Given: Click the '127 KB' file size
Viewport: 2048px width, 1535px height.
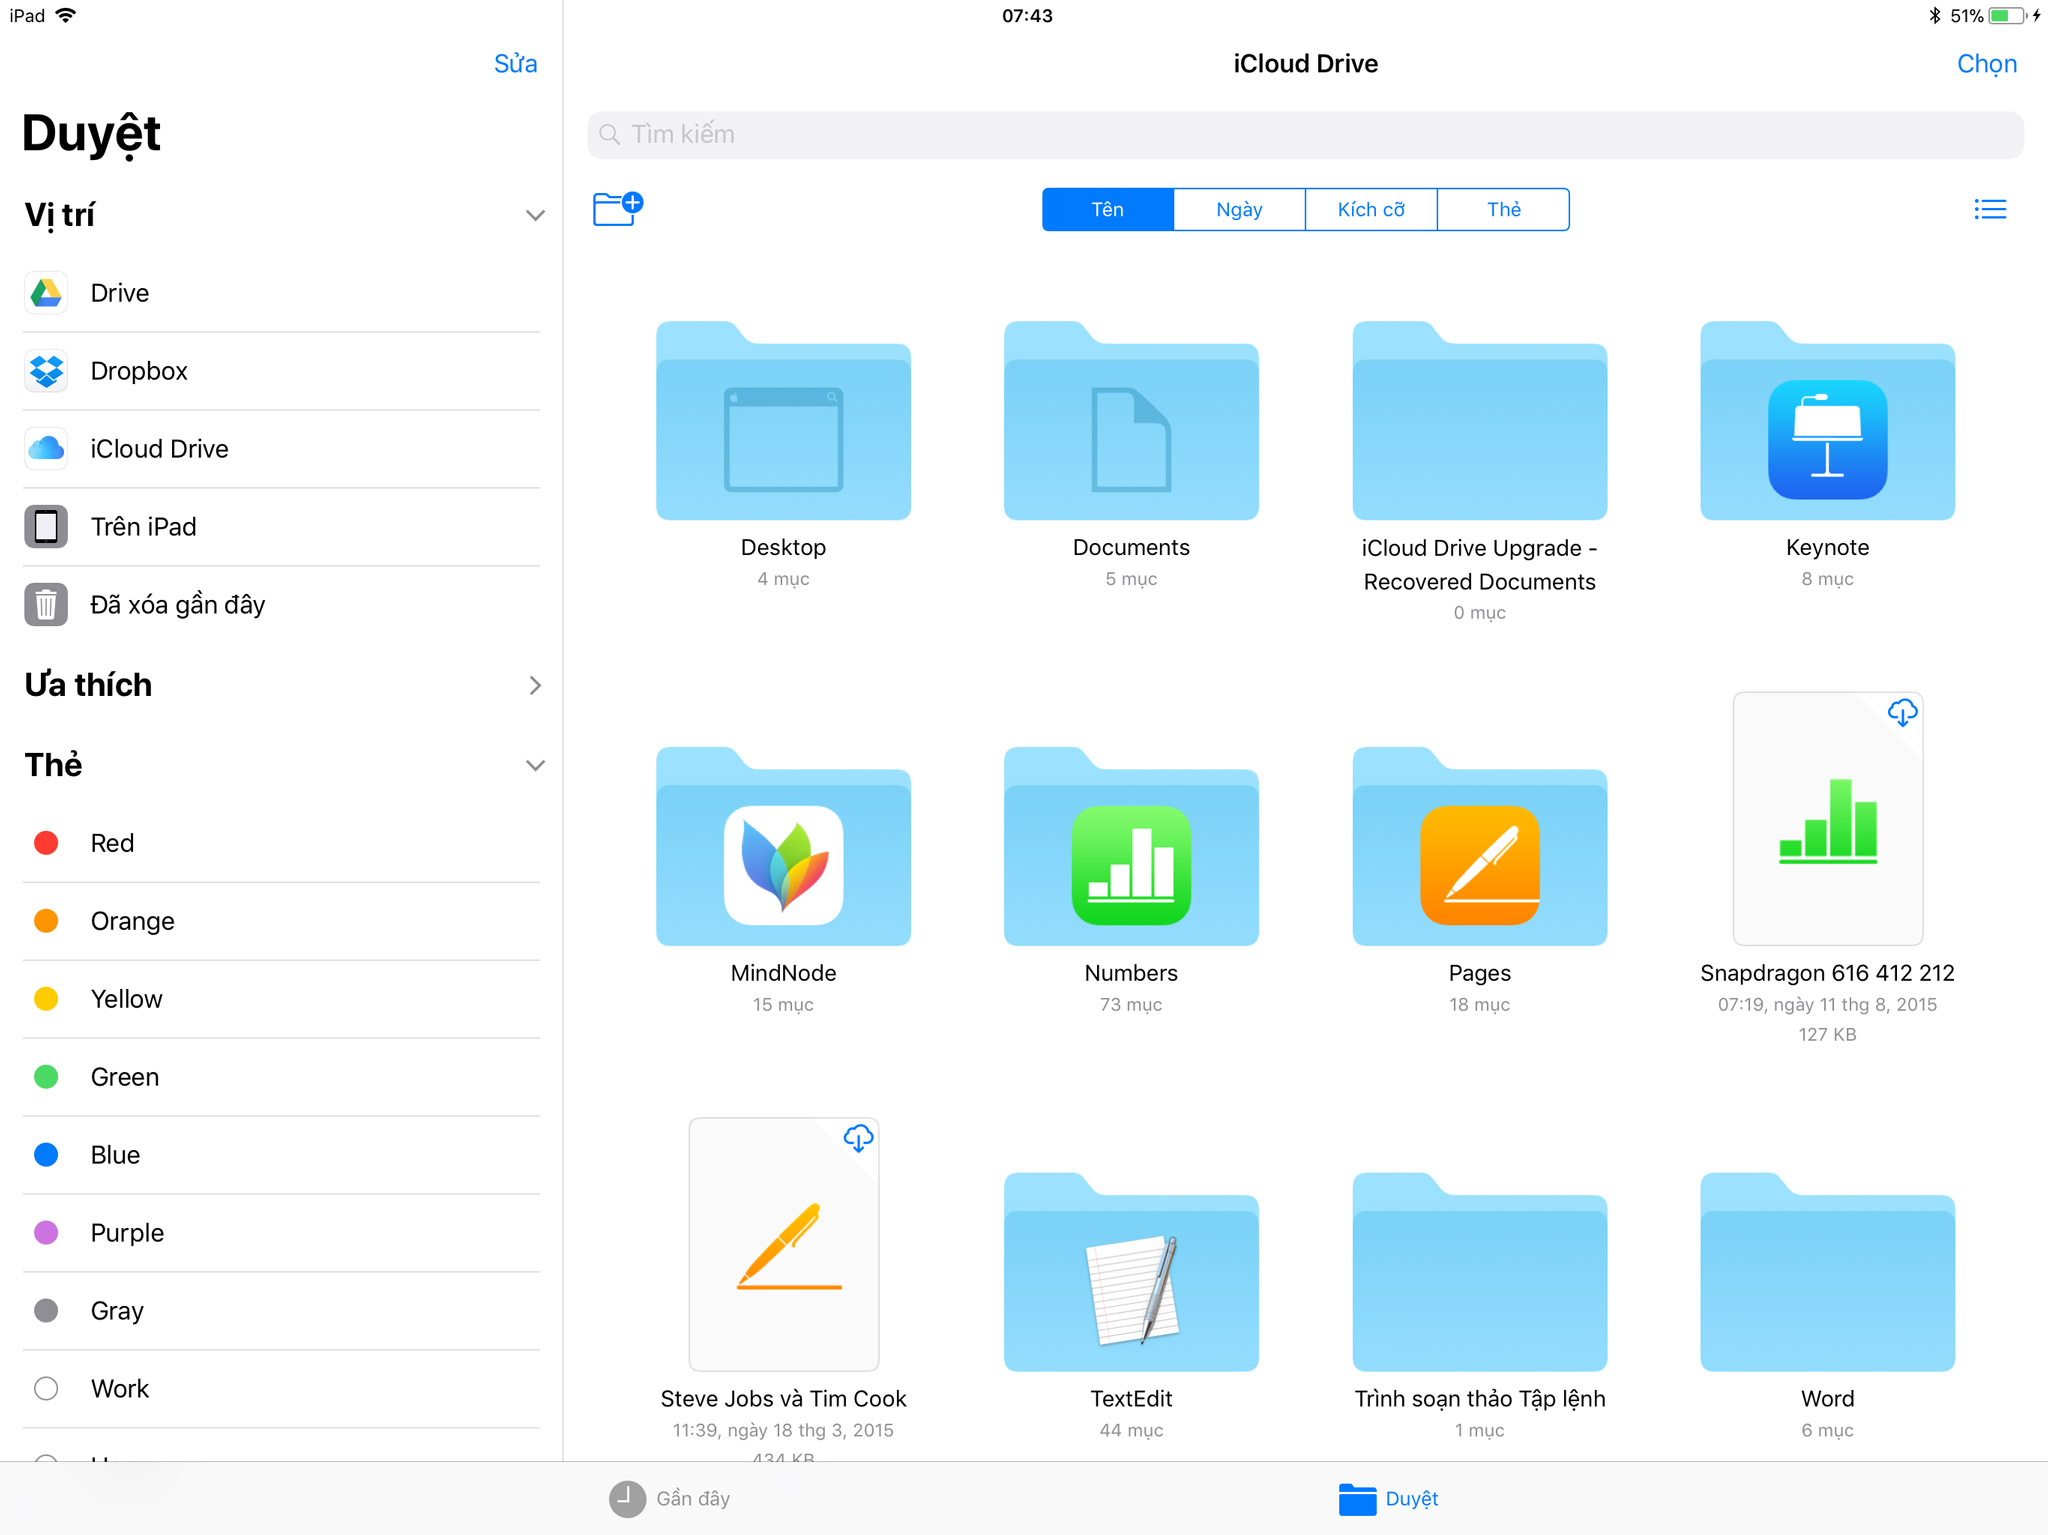Looking at the screenshot, I should point(1827,1034).
